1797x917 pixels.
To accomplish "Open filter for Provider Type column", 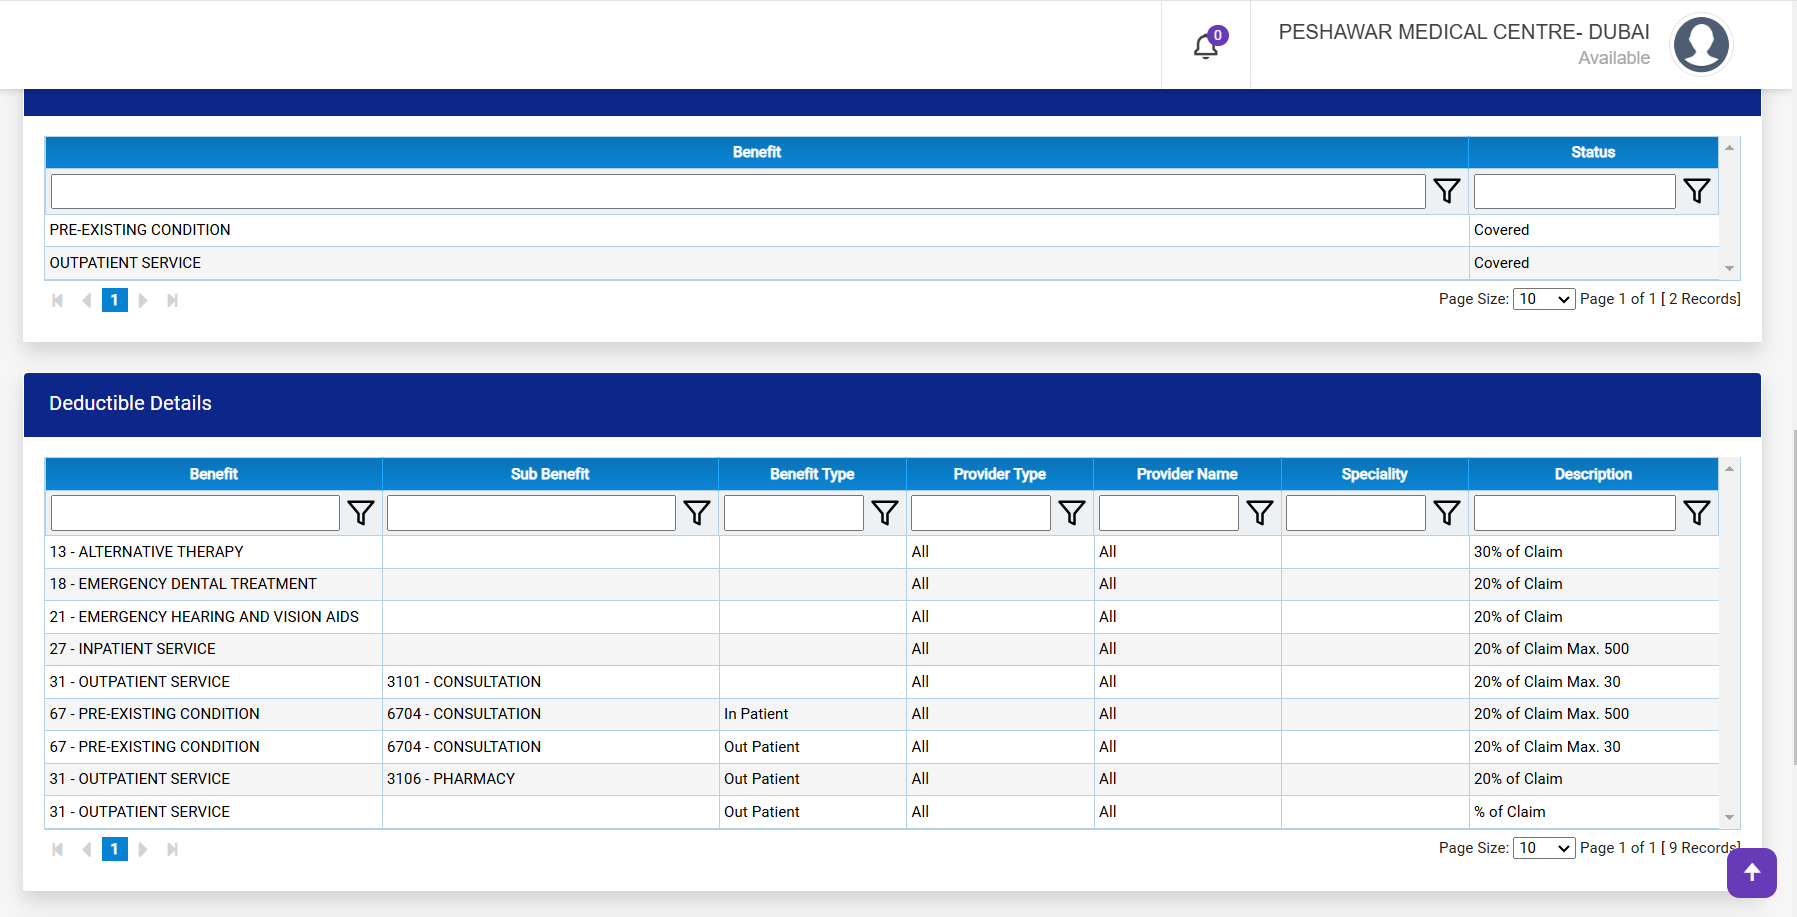I will tap(1072, 513).
